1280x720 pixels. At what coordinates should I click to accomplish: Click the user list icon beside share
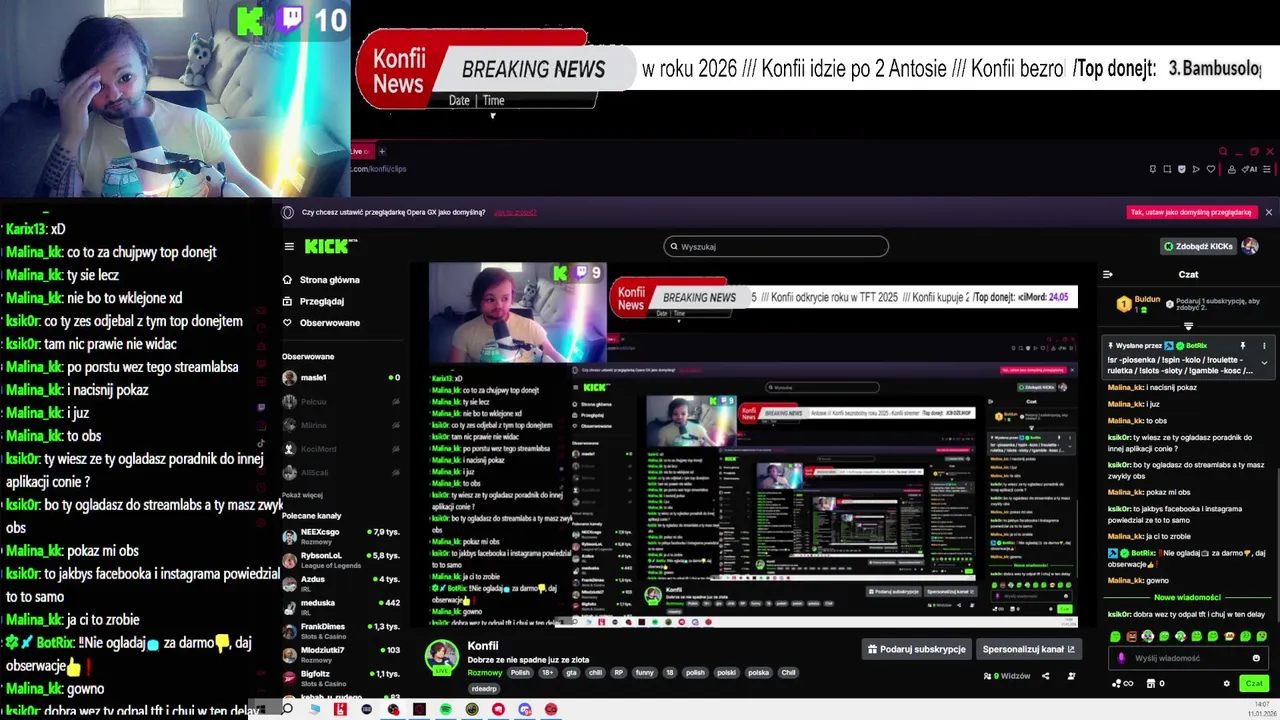tap(1071, 676)
